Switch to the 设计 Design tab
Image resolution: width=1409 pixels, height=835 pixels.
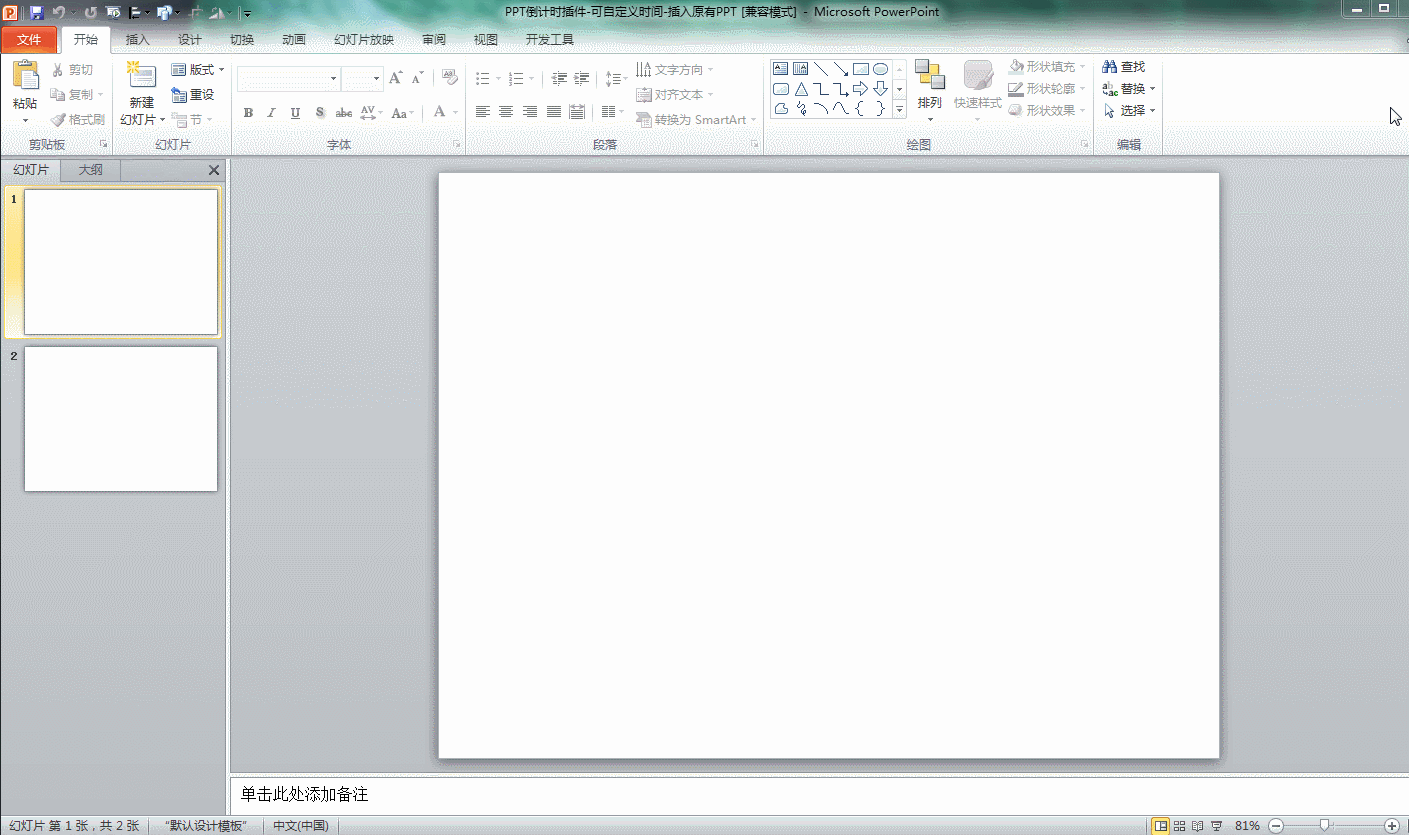click(189, 40)
